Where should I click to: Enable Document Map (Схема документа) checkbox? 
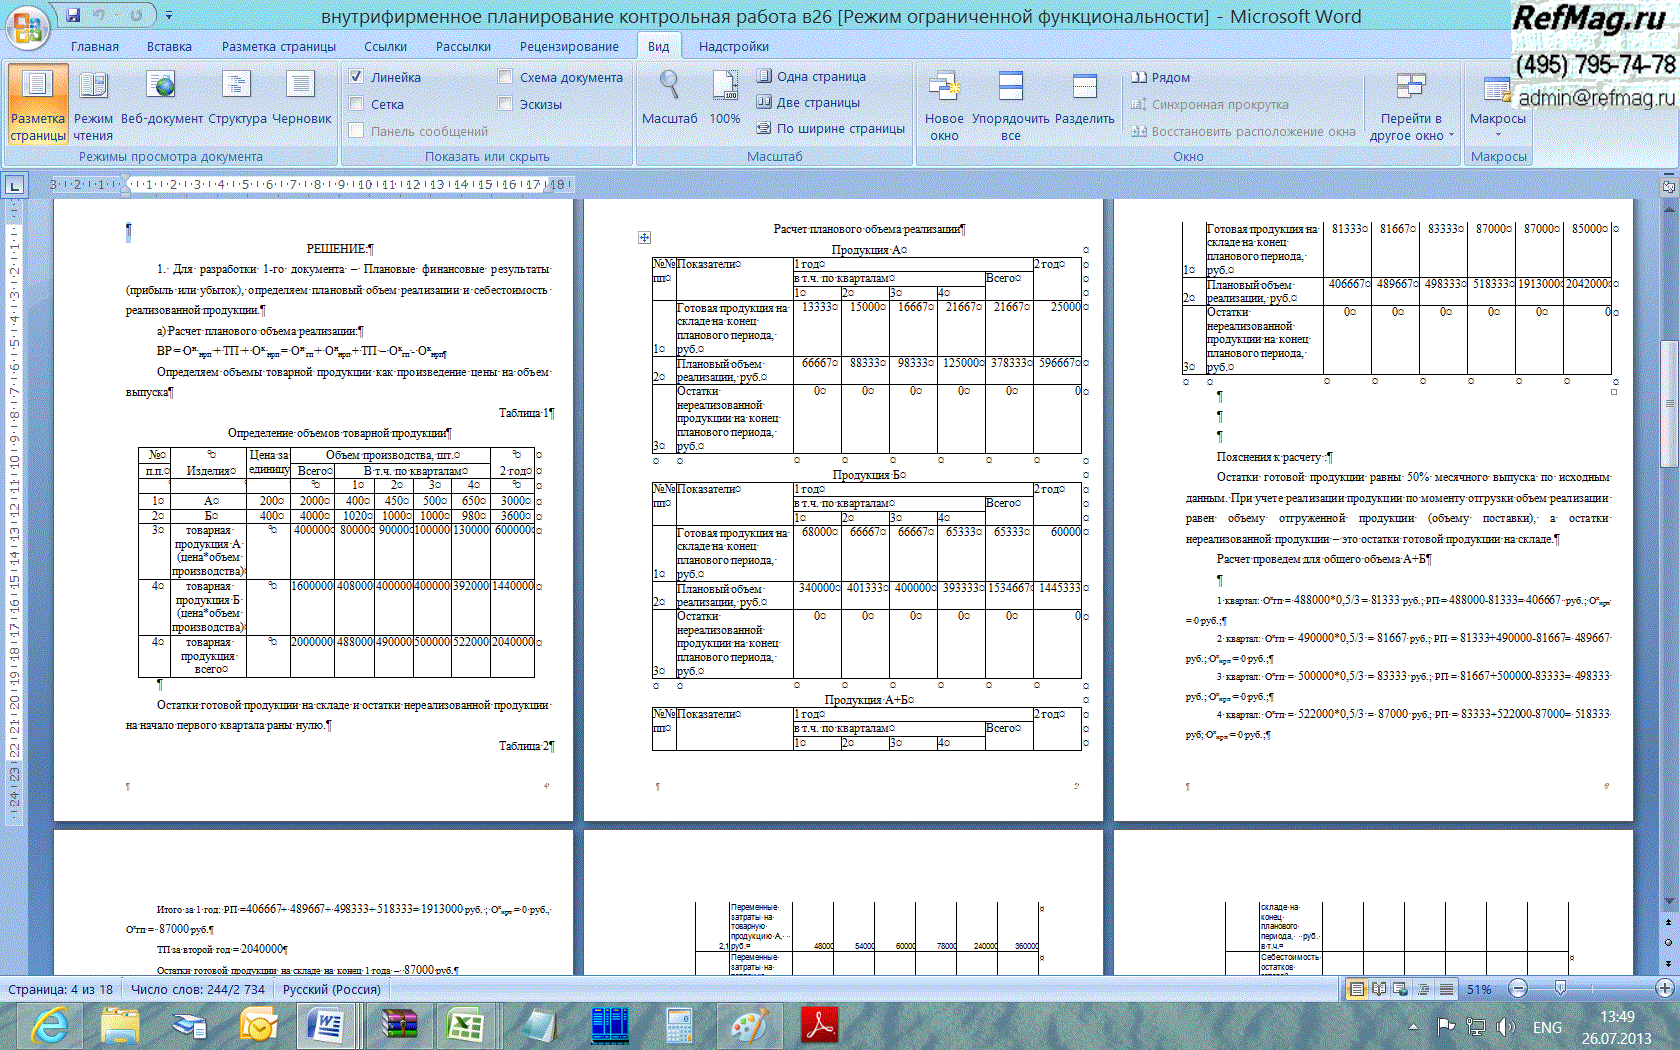click(x=505, y=77)
